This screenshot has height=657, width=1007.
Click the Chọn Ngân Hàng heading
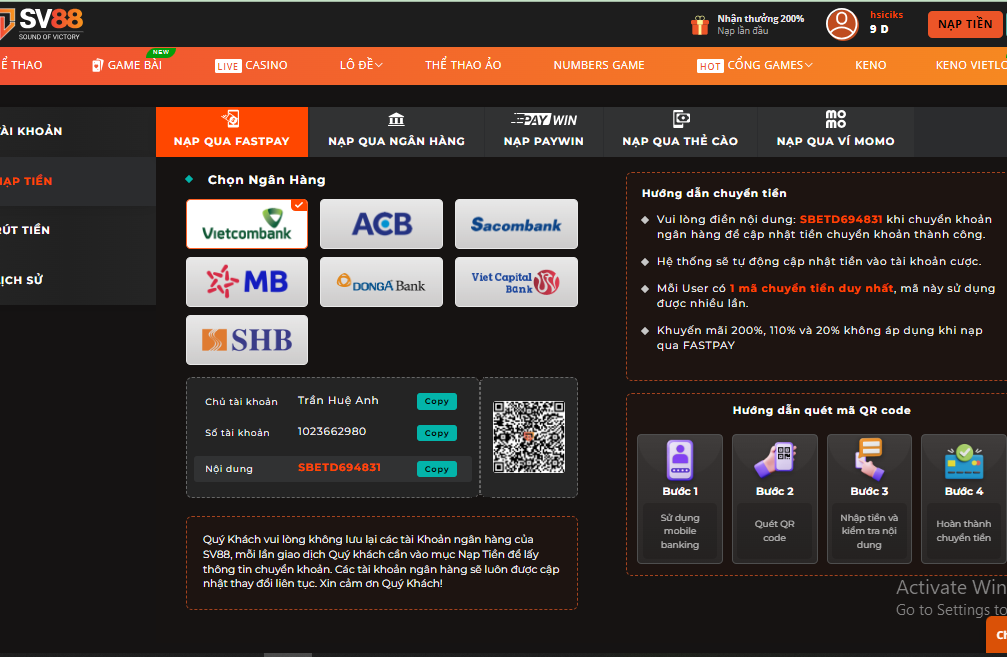tap(266, 180)
